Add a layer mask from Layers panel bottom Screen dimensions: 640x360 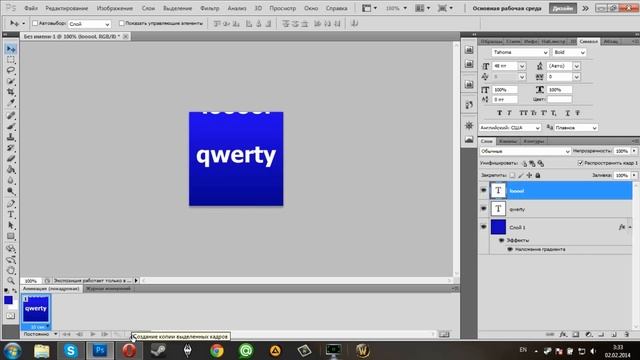click(x=576, y=334)
